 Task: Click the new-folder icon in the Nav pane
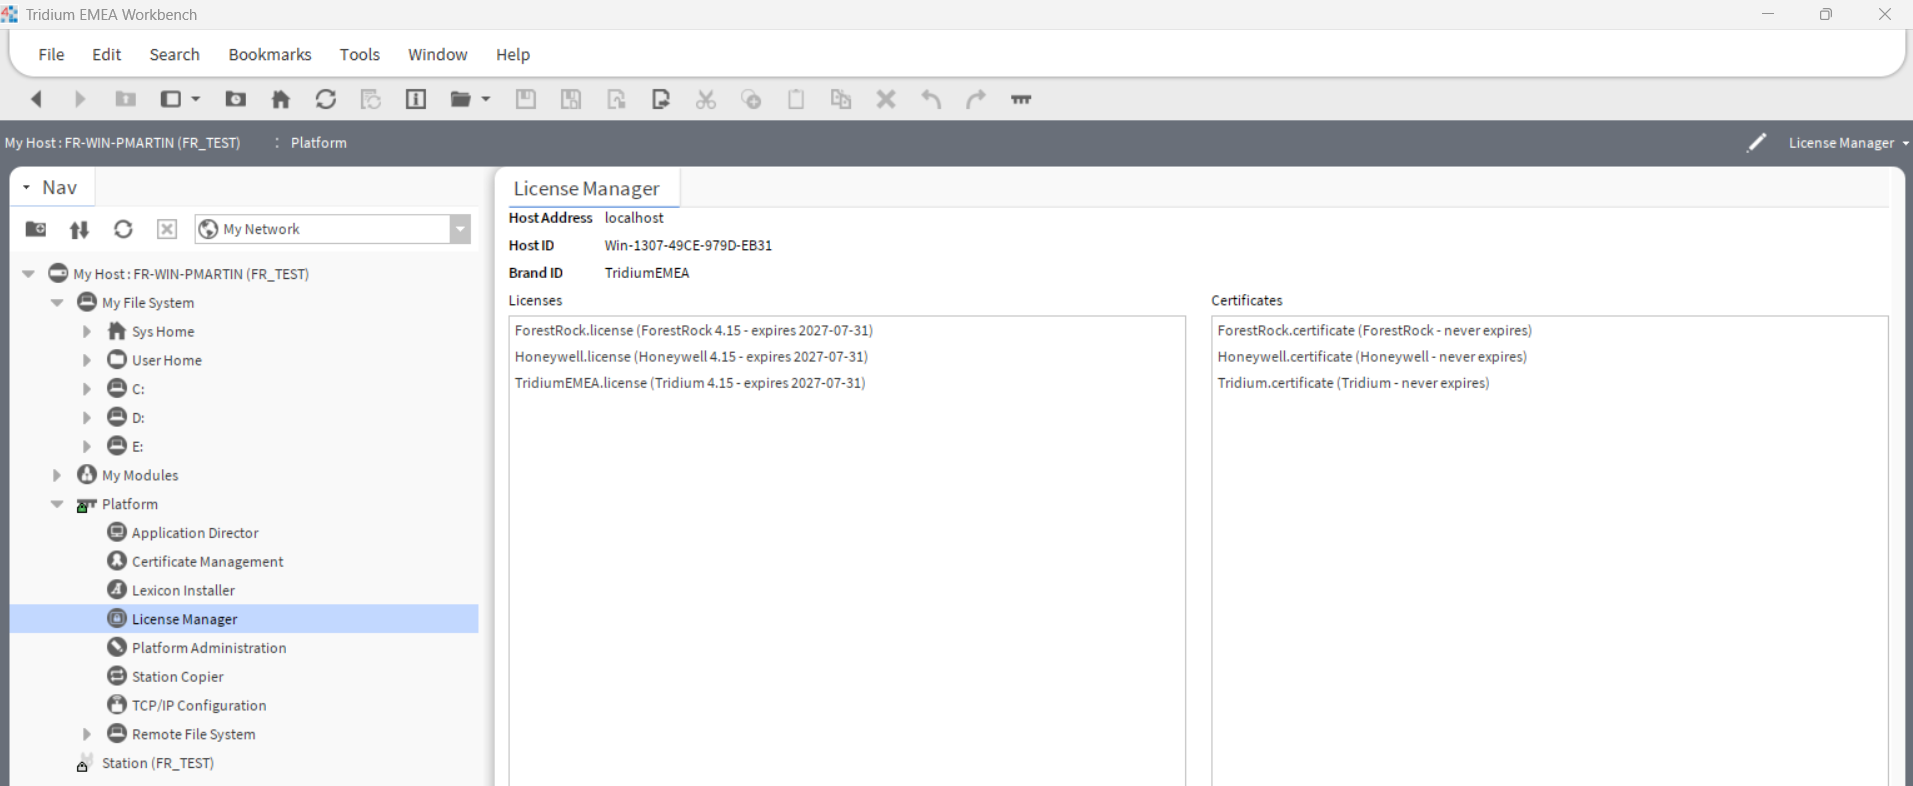pos(36,229)
